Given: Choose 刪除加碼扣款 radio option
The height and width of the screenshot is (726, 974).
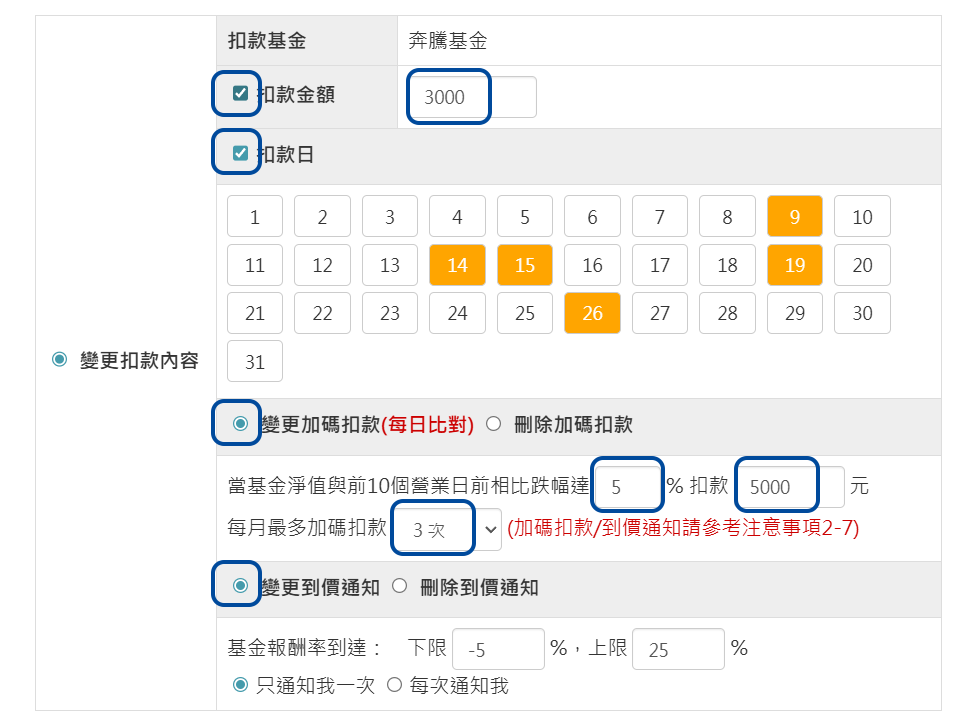Looking at the screenshot, I should coord(493,423).
